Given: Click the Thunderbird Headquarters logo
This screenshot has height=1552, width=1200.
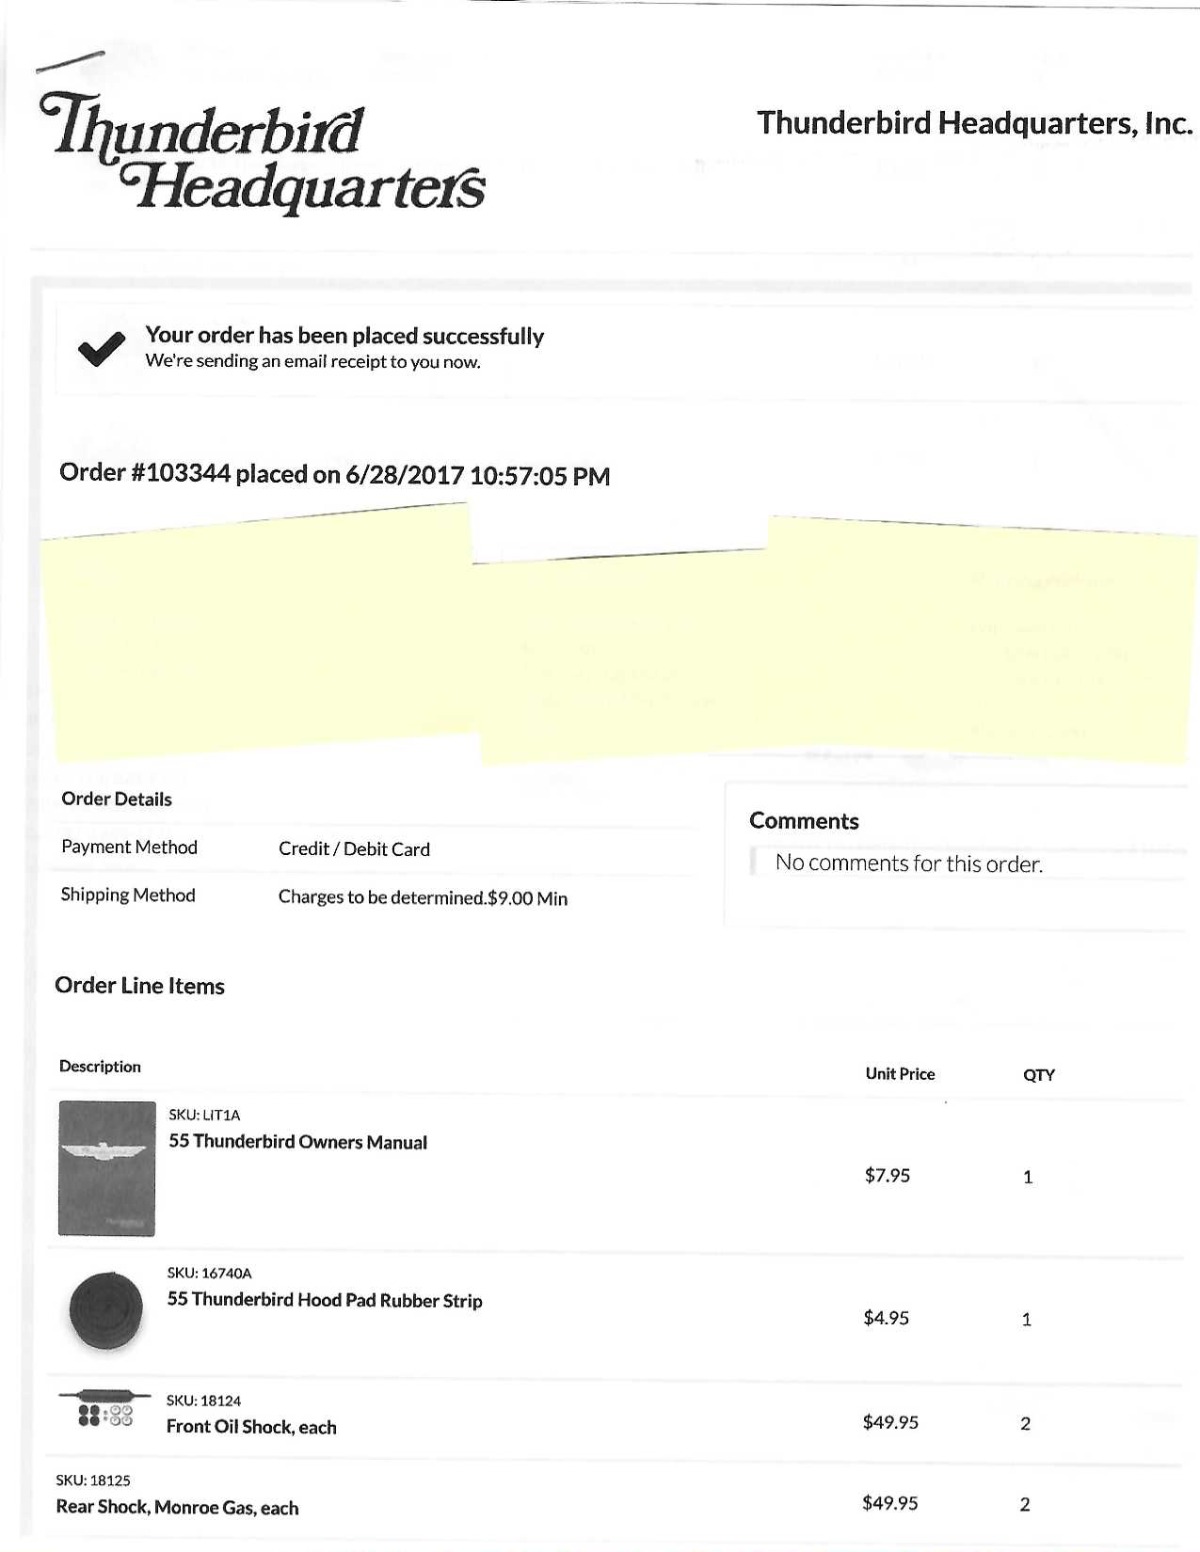Looking at the screenshot, I should click(262, 152).
